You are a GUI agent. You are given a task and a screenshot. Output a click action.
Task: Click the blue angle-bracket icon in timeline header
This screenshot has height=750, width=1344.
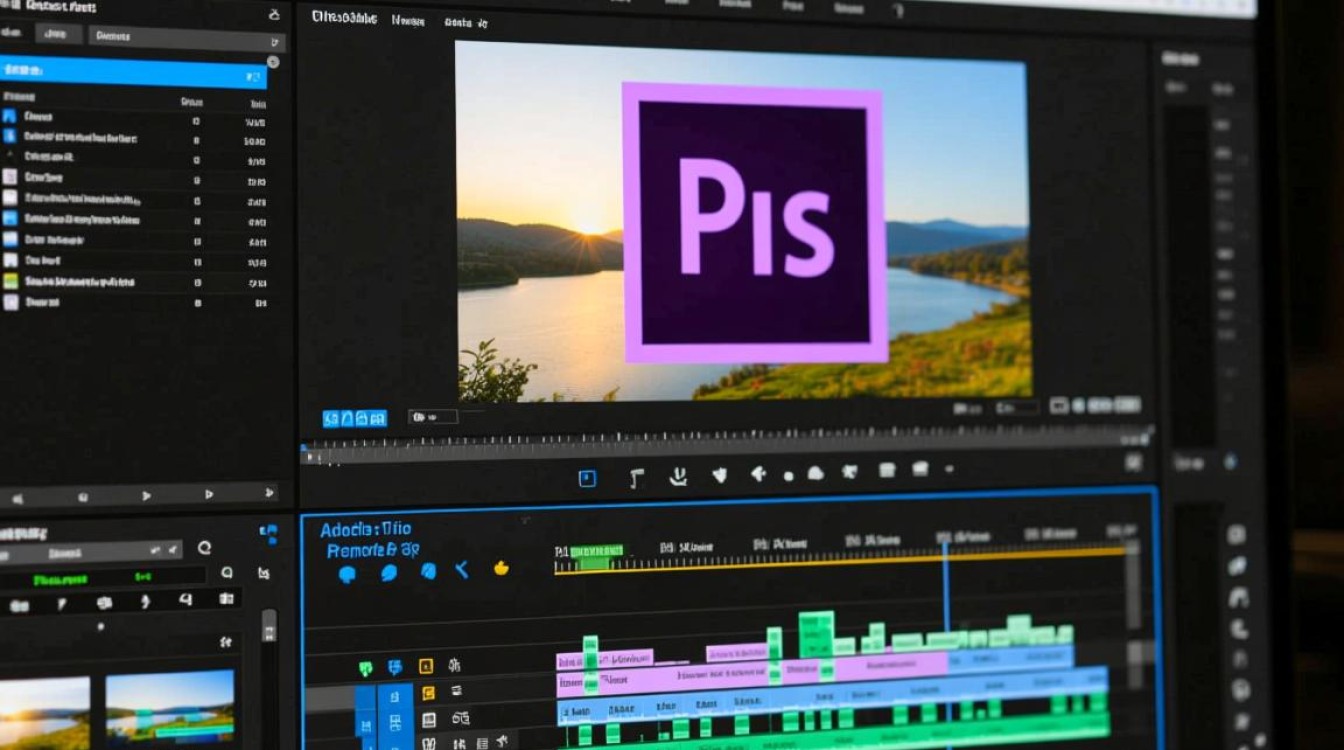click(461, 570)
